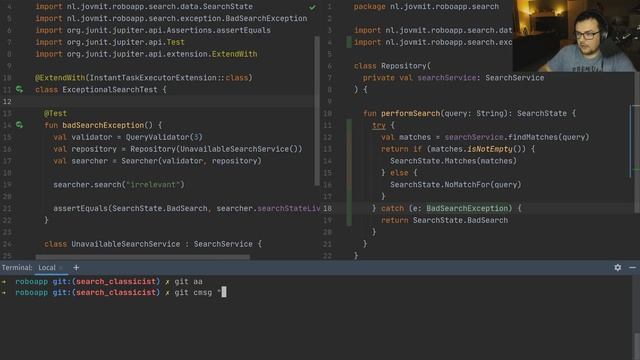Click BadSearchException in the catch clause
The image size is (640, 360).
coord(467,208)
